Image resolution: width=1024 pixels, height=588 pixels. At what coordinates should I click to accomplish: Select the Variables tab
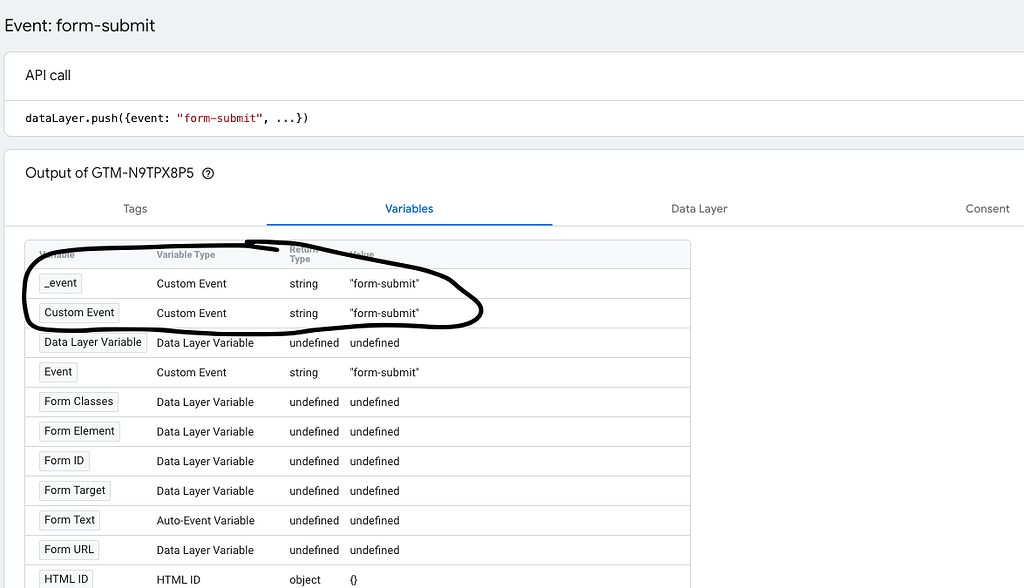(409, 209)
